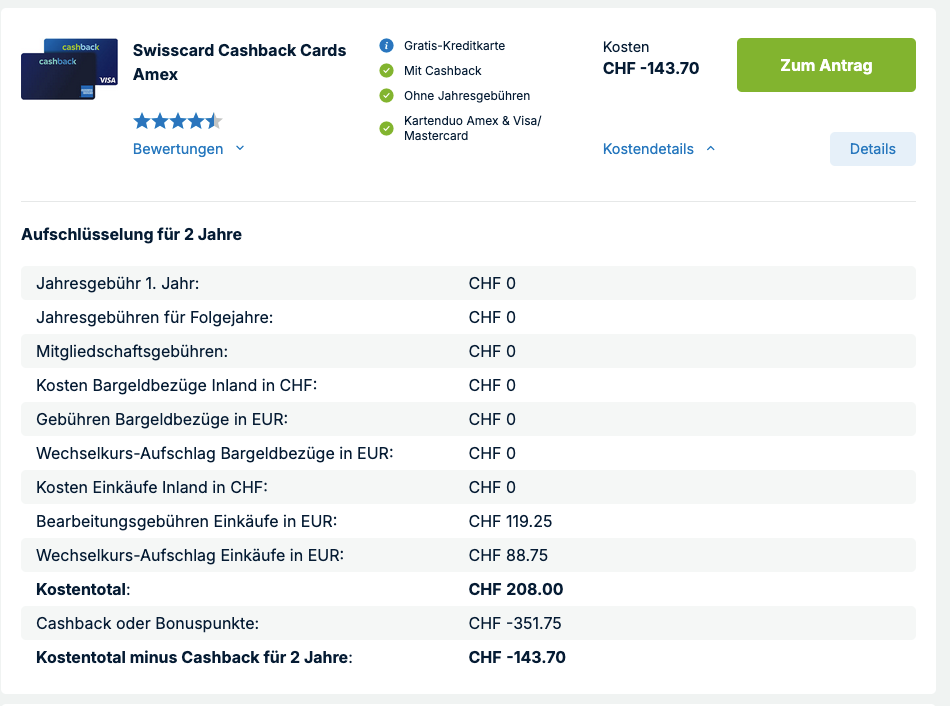Click the Kostendetails link text
The image size is (950, 706).
click(648, 149)
